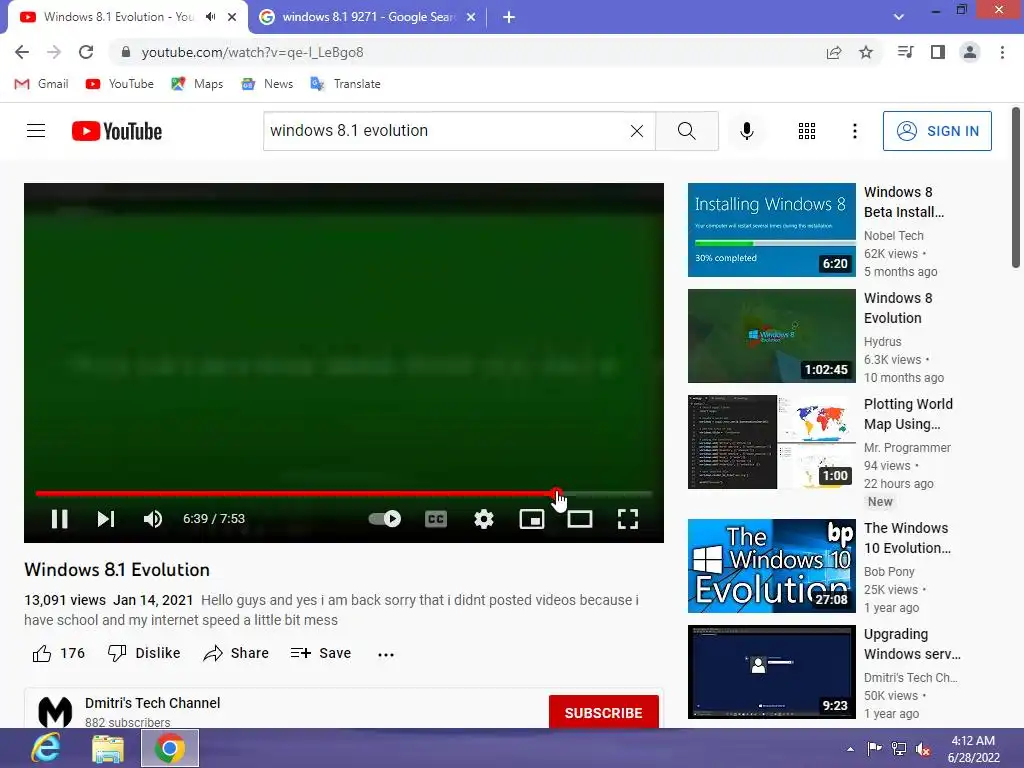Click 'Windows 8 Beta Install...' title
Image resolution: width=1024 pixels, height=768 pixels.
tap(904, 202)
